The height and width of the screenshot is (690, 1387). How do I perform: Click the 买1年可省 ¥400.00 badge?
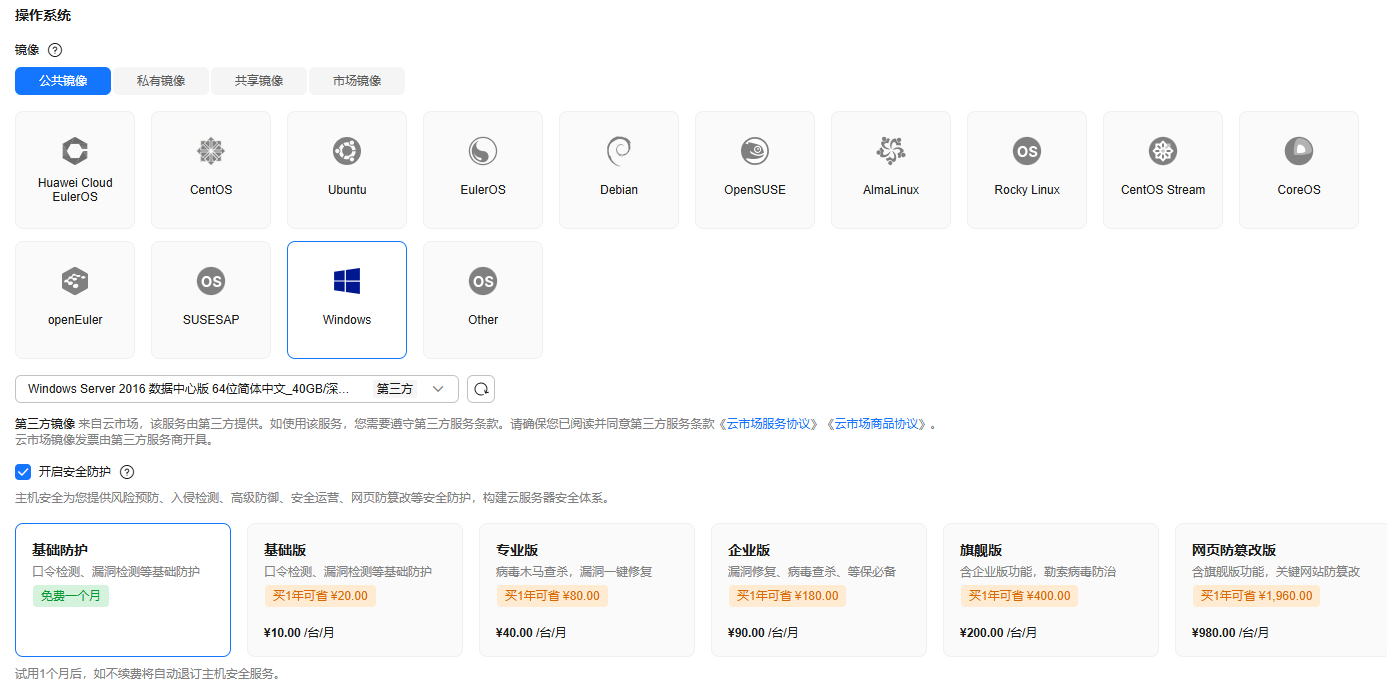pos(1019,596)
